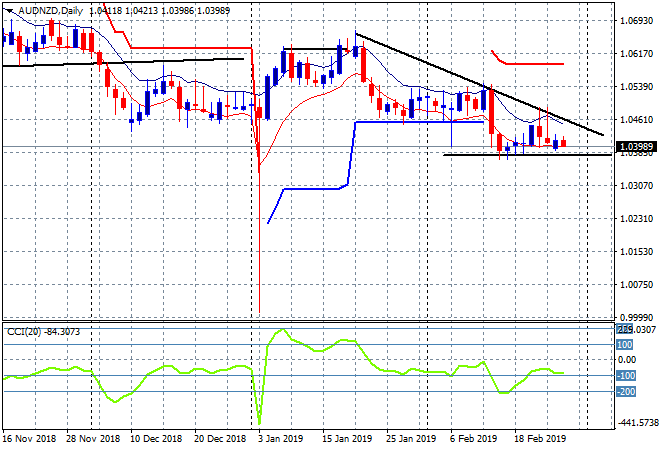Click the 1.06170 price axis label
This screenshot has height=450, width=660.
(x=636, y=53)
